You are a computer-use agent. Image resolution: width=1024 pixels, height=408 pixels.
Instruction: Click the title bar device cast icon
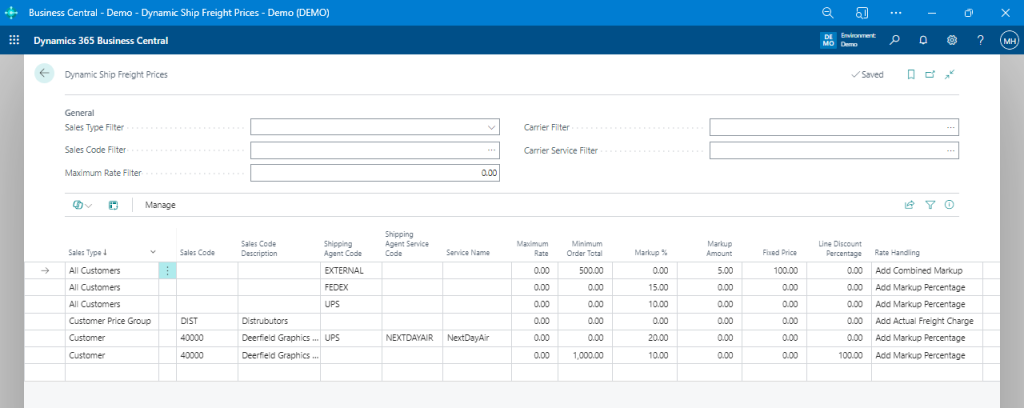click(x=861, y=13)
